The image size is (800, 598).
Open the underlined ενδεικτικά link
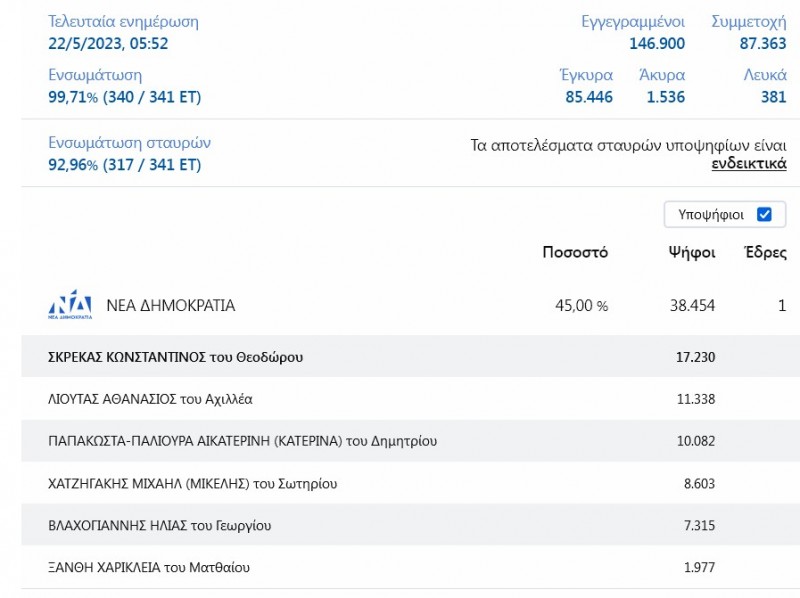748,164
